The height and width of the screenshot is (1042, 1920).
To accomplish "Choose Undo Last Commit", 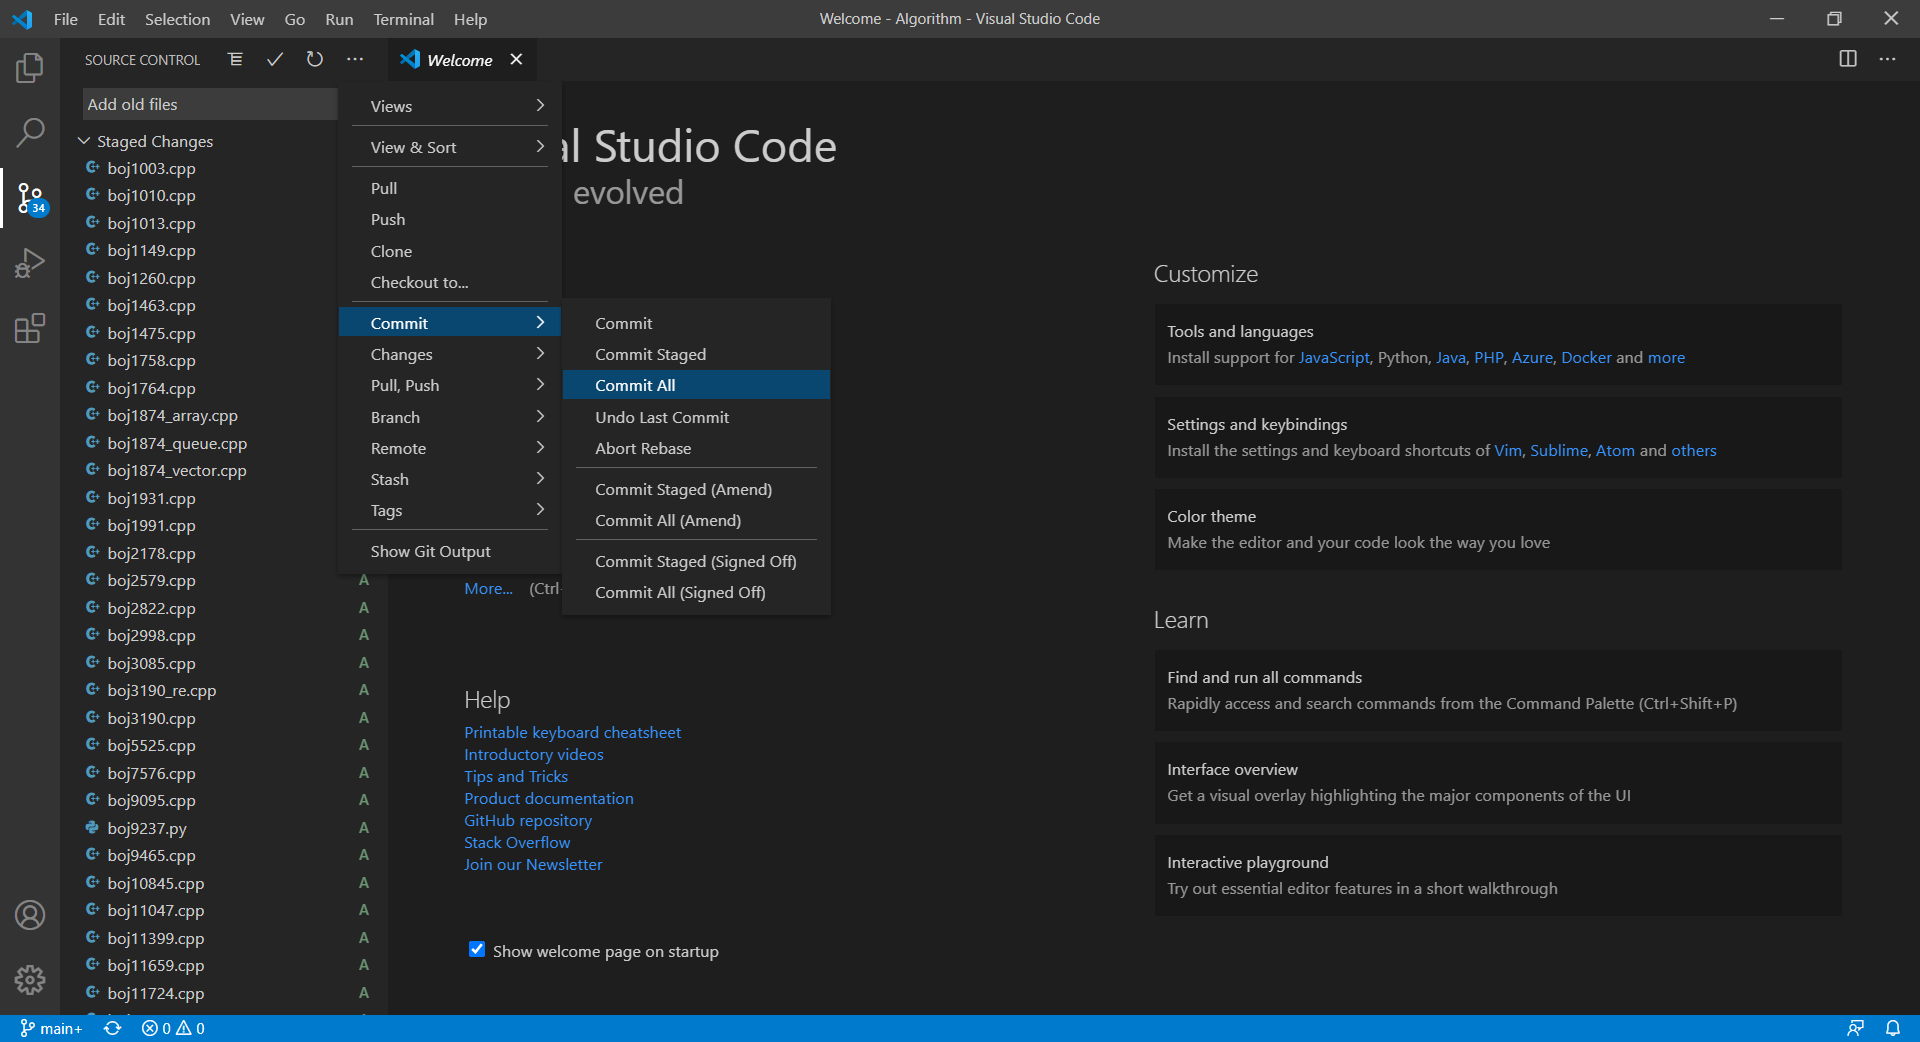I will point(696,417).
